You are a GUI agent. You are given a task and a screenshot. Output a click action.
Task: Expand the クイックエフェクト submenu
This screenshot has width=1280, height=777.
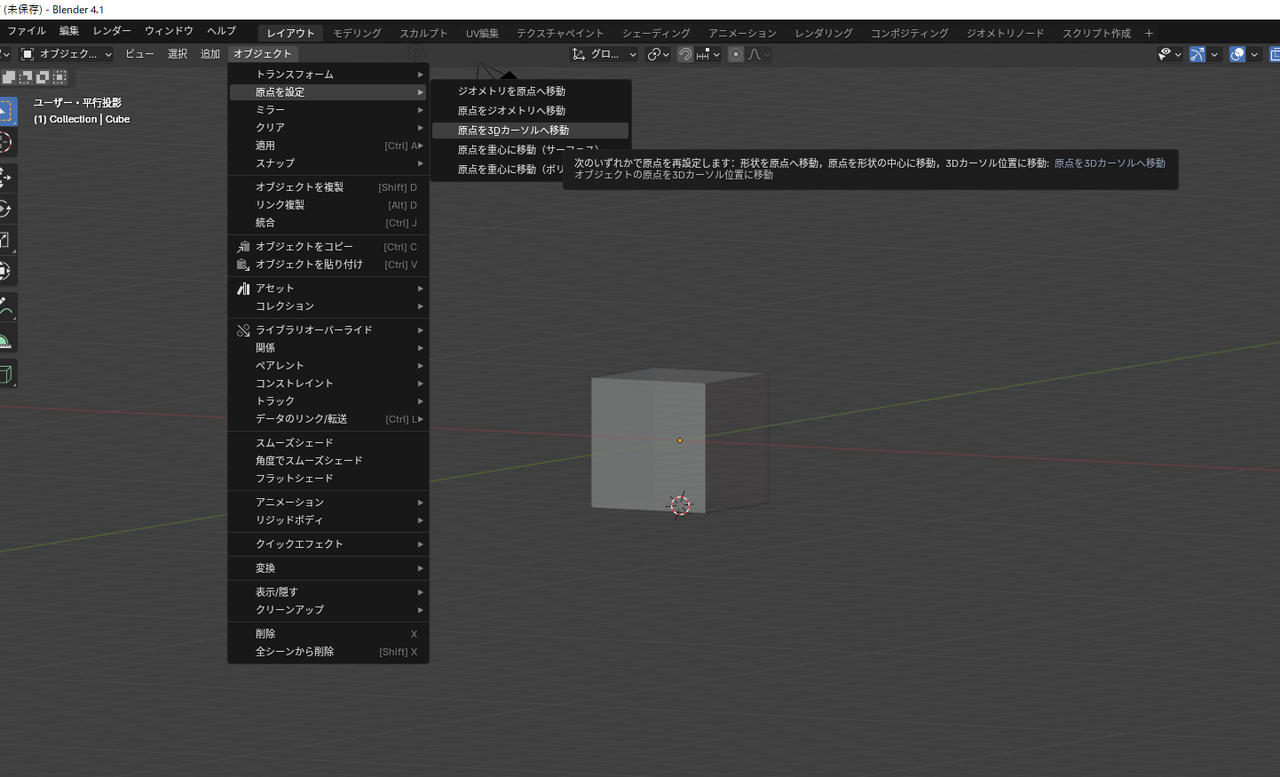pyautogui.click(x=328, y=544)
